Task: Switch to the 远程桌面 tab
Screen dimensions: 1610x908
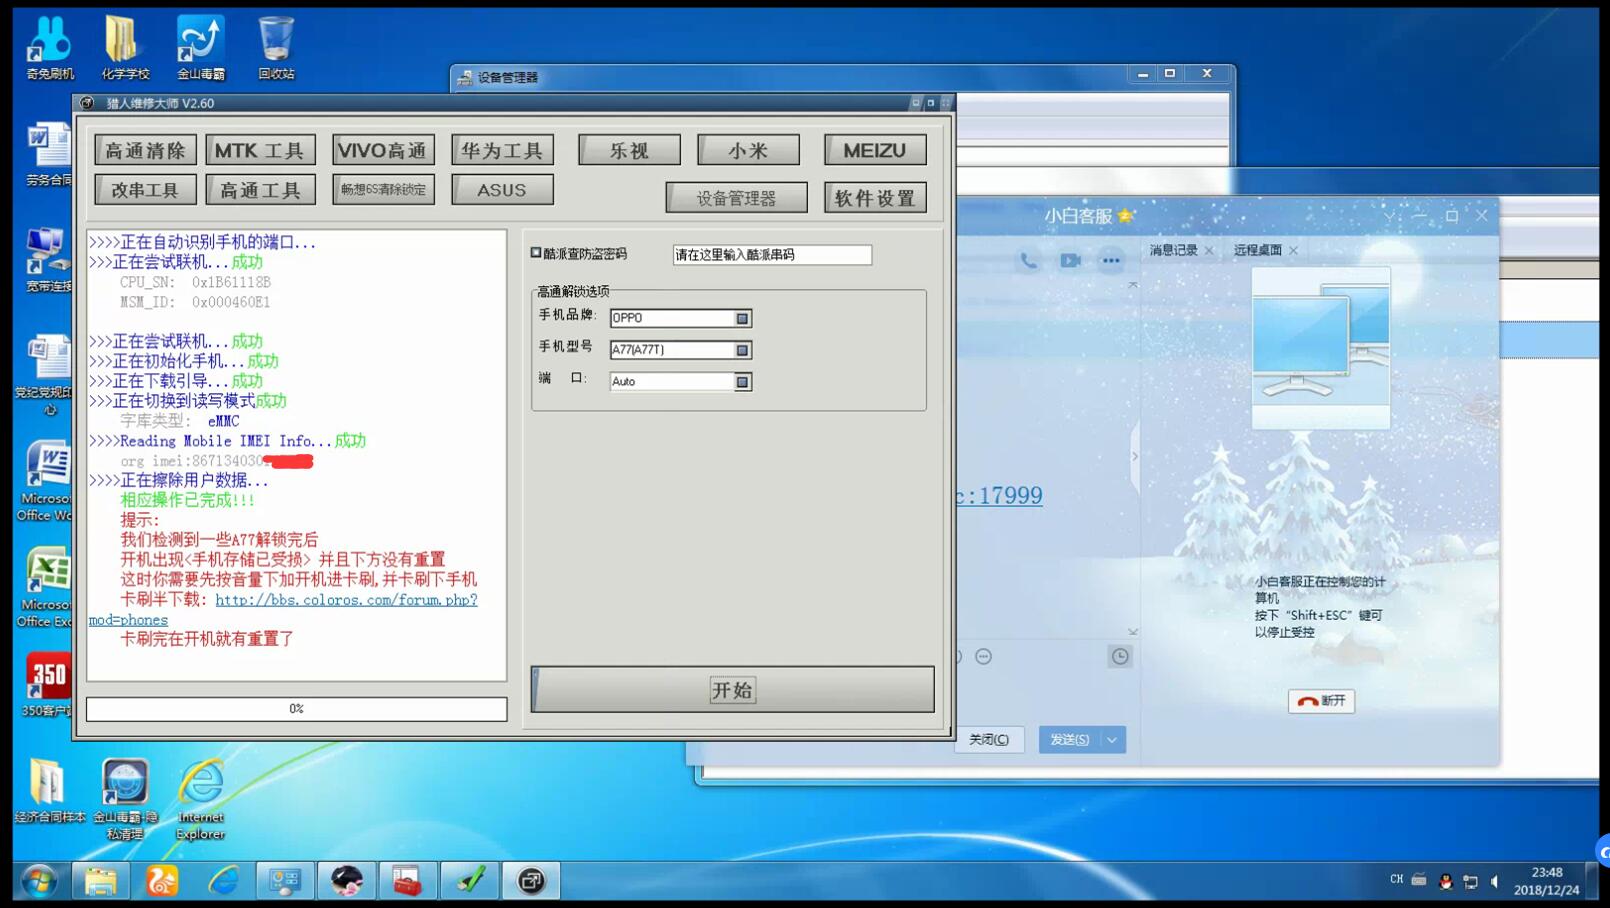Action: (1257, 250)
